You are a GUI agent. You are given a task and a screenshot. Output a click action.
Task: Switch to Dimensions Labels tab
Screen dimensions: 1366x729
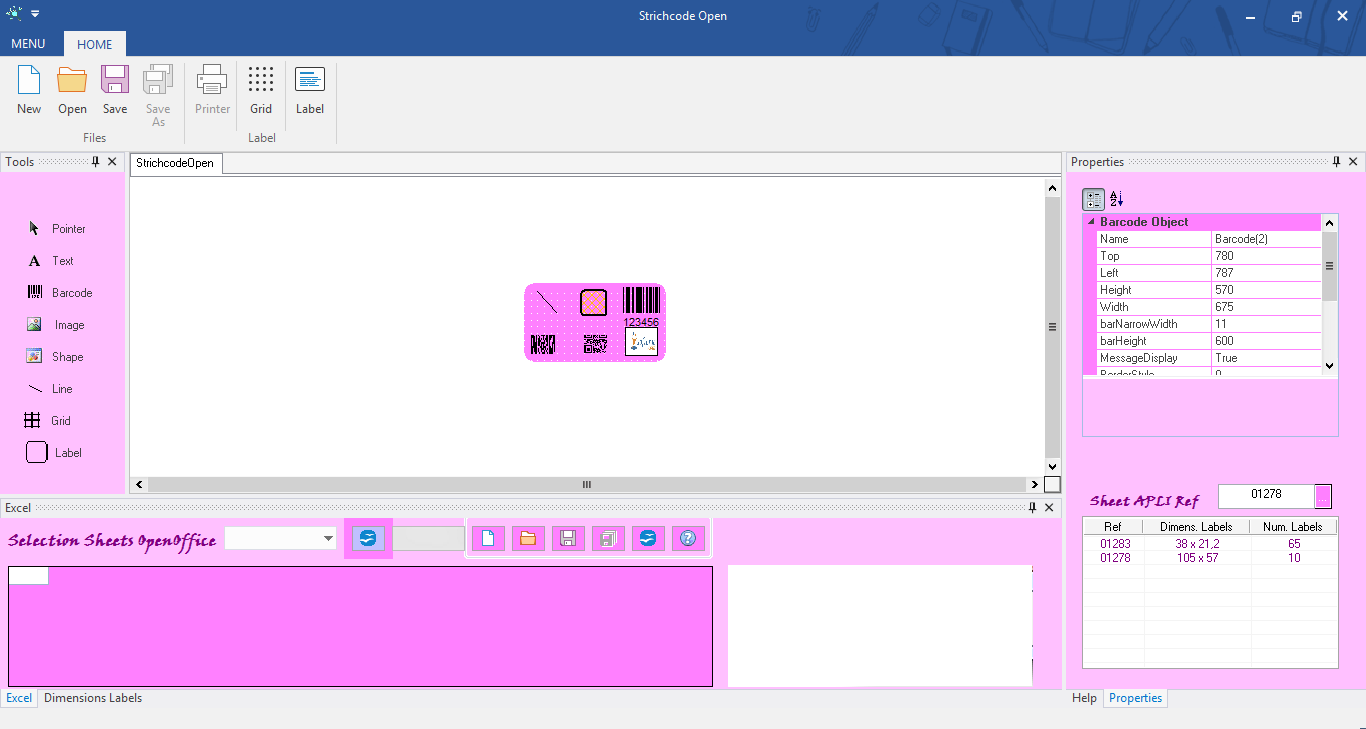93,698
